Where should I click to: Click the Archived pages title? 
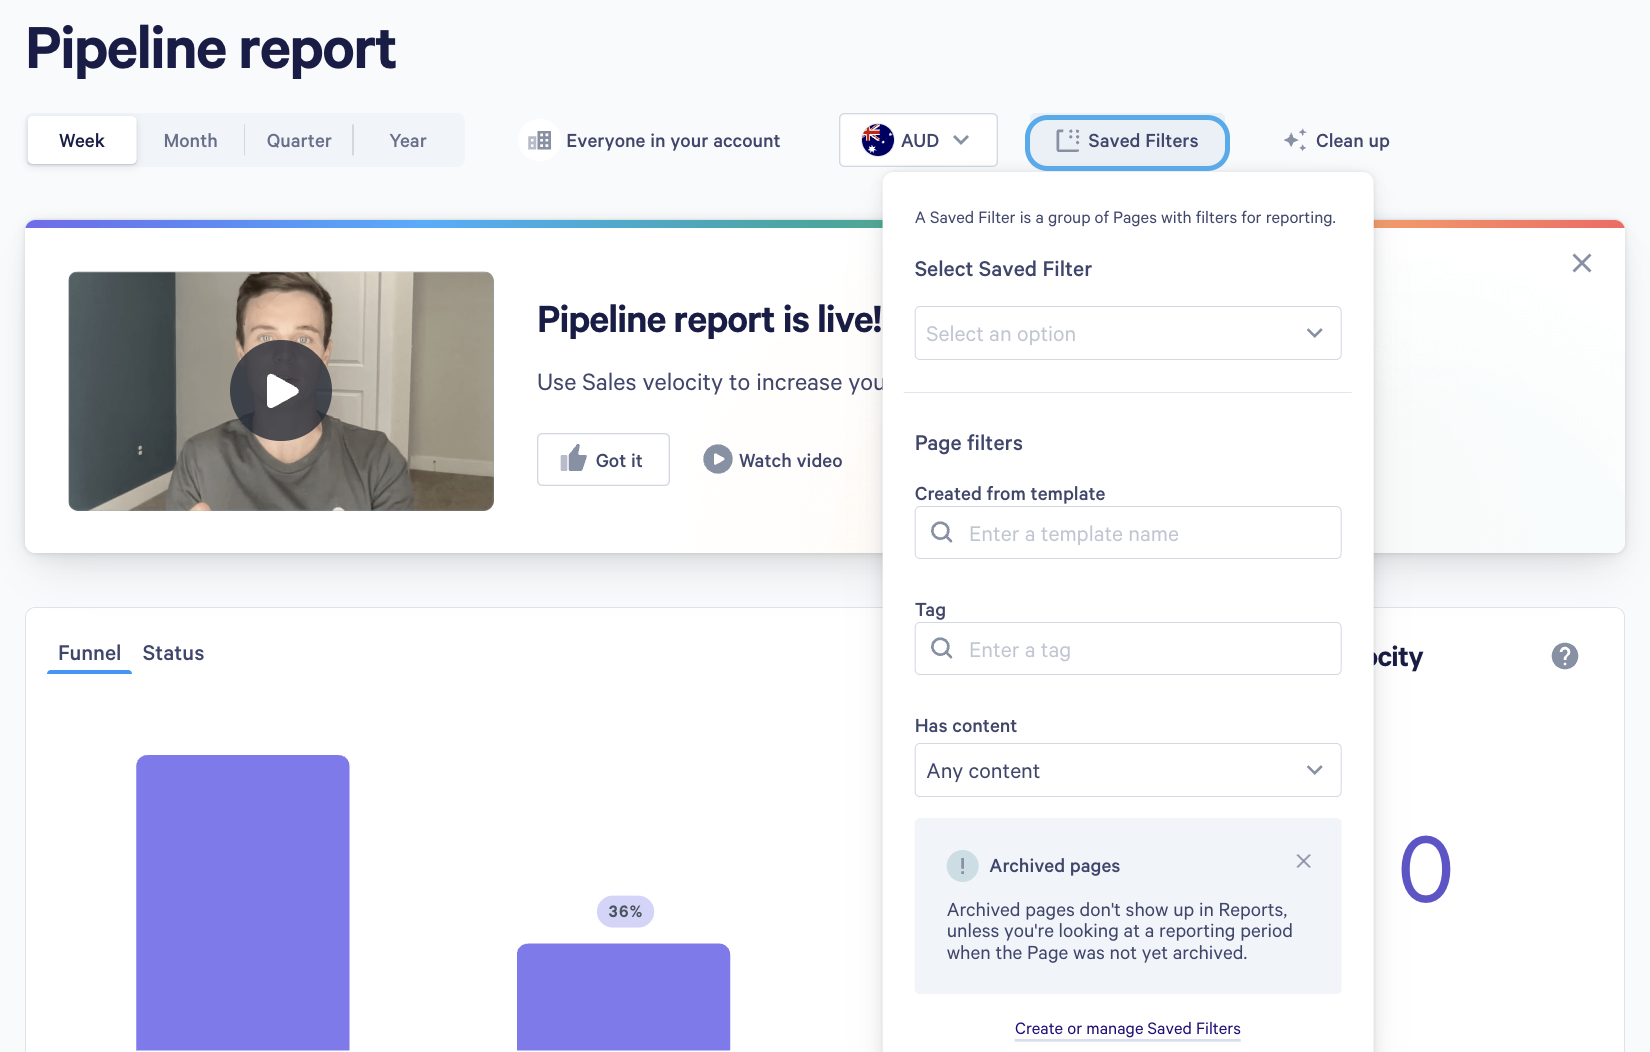tap(1055, 866)
